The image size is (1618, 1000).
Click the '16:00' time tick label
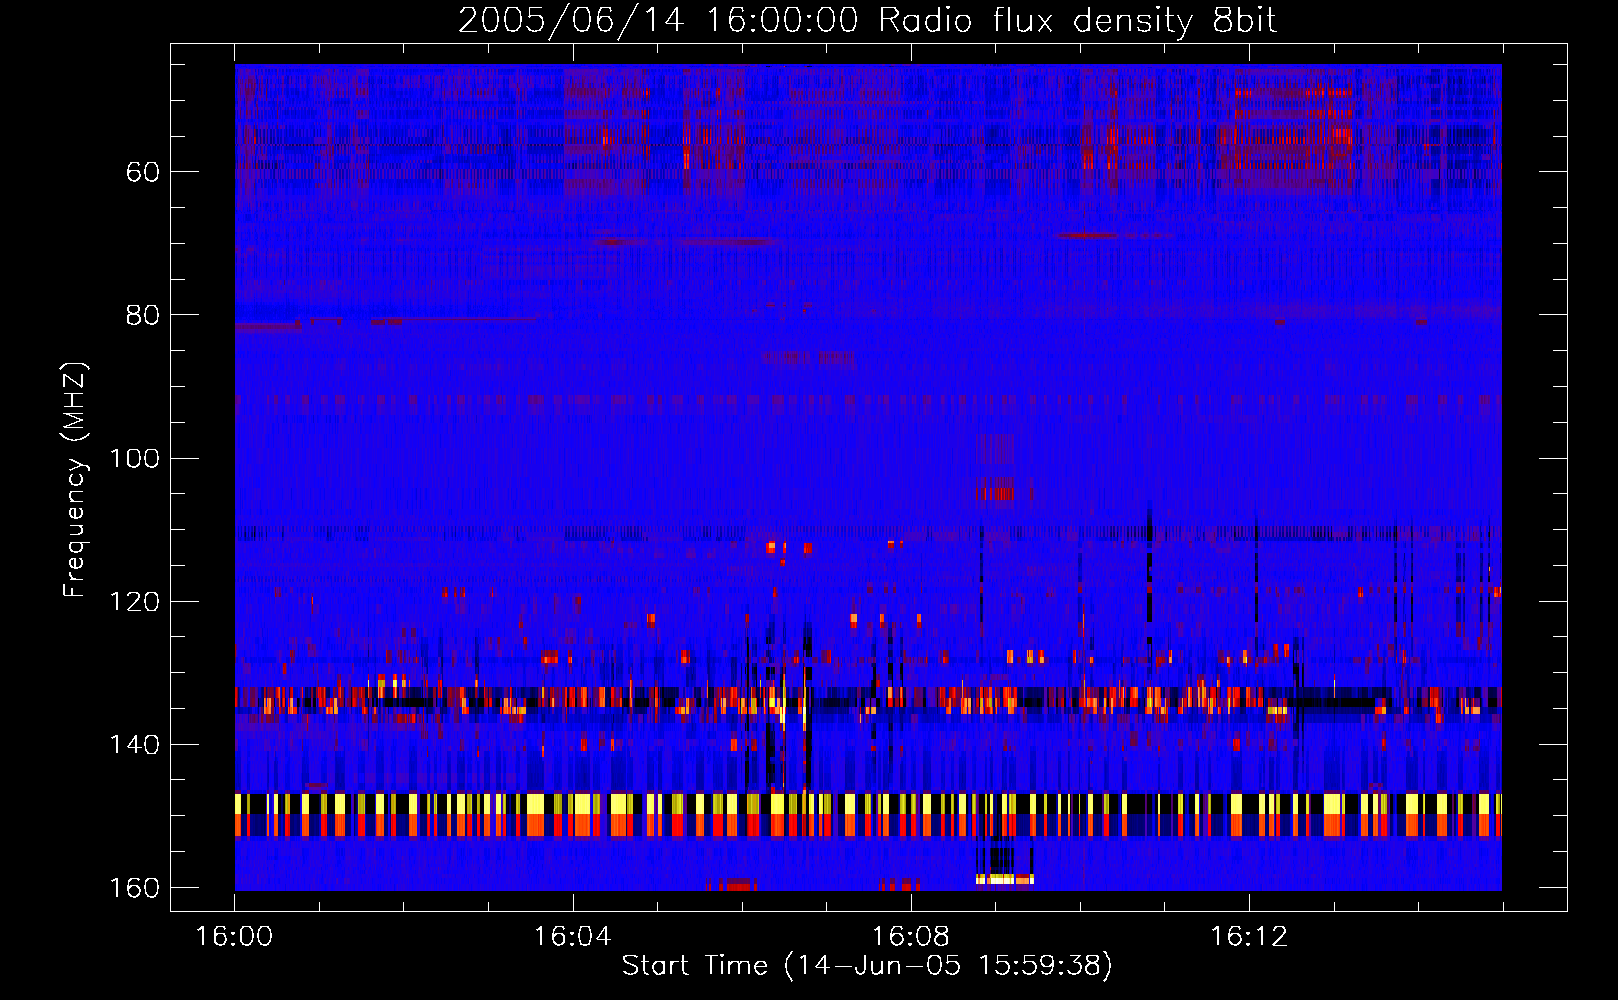click(234, 937)
